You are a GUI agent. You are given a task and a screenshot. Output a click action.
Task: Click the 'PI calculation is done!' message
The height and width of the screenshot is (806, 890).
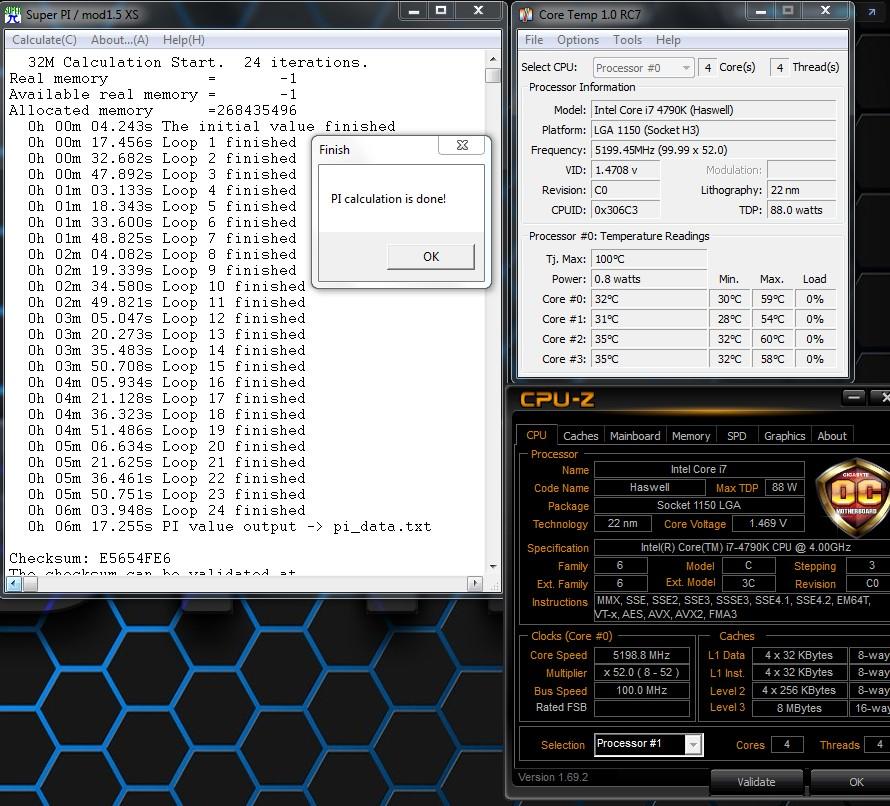(388, 199)
